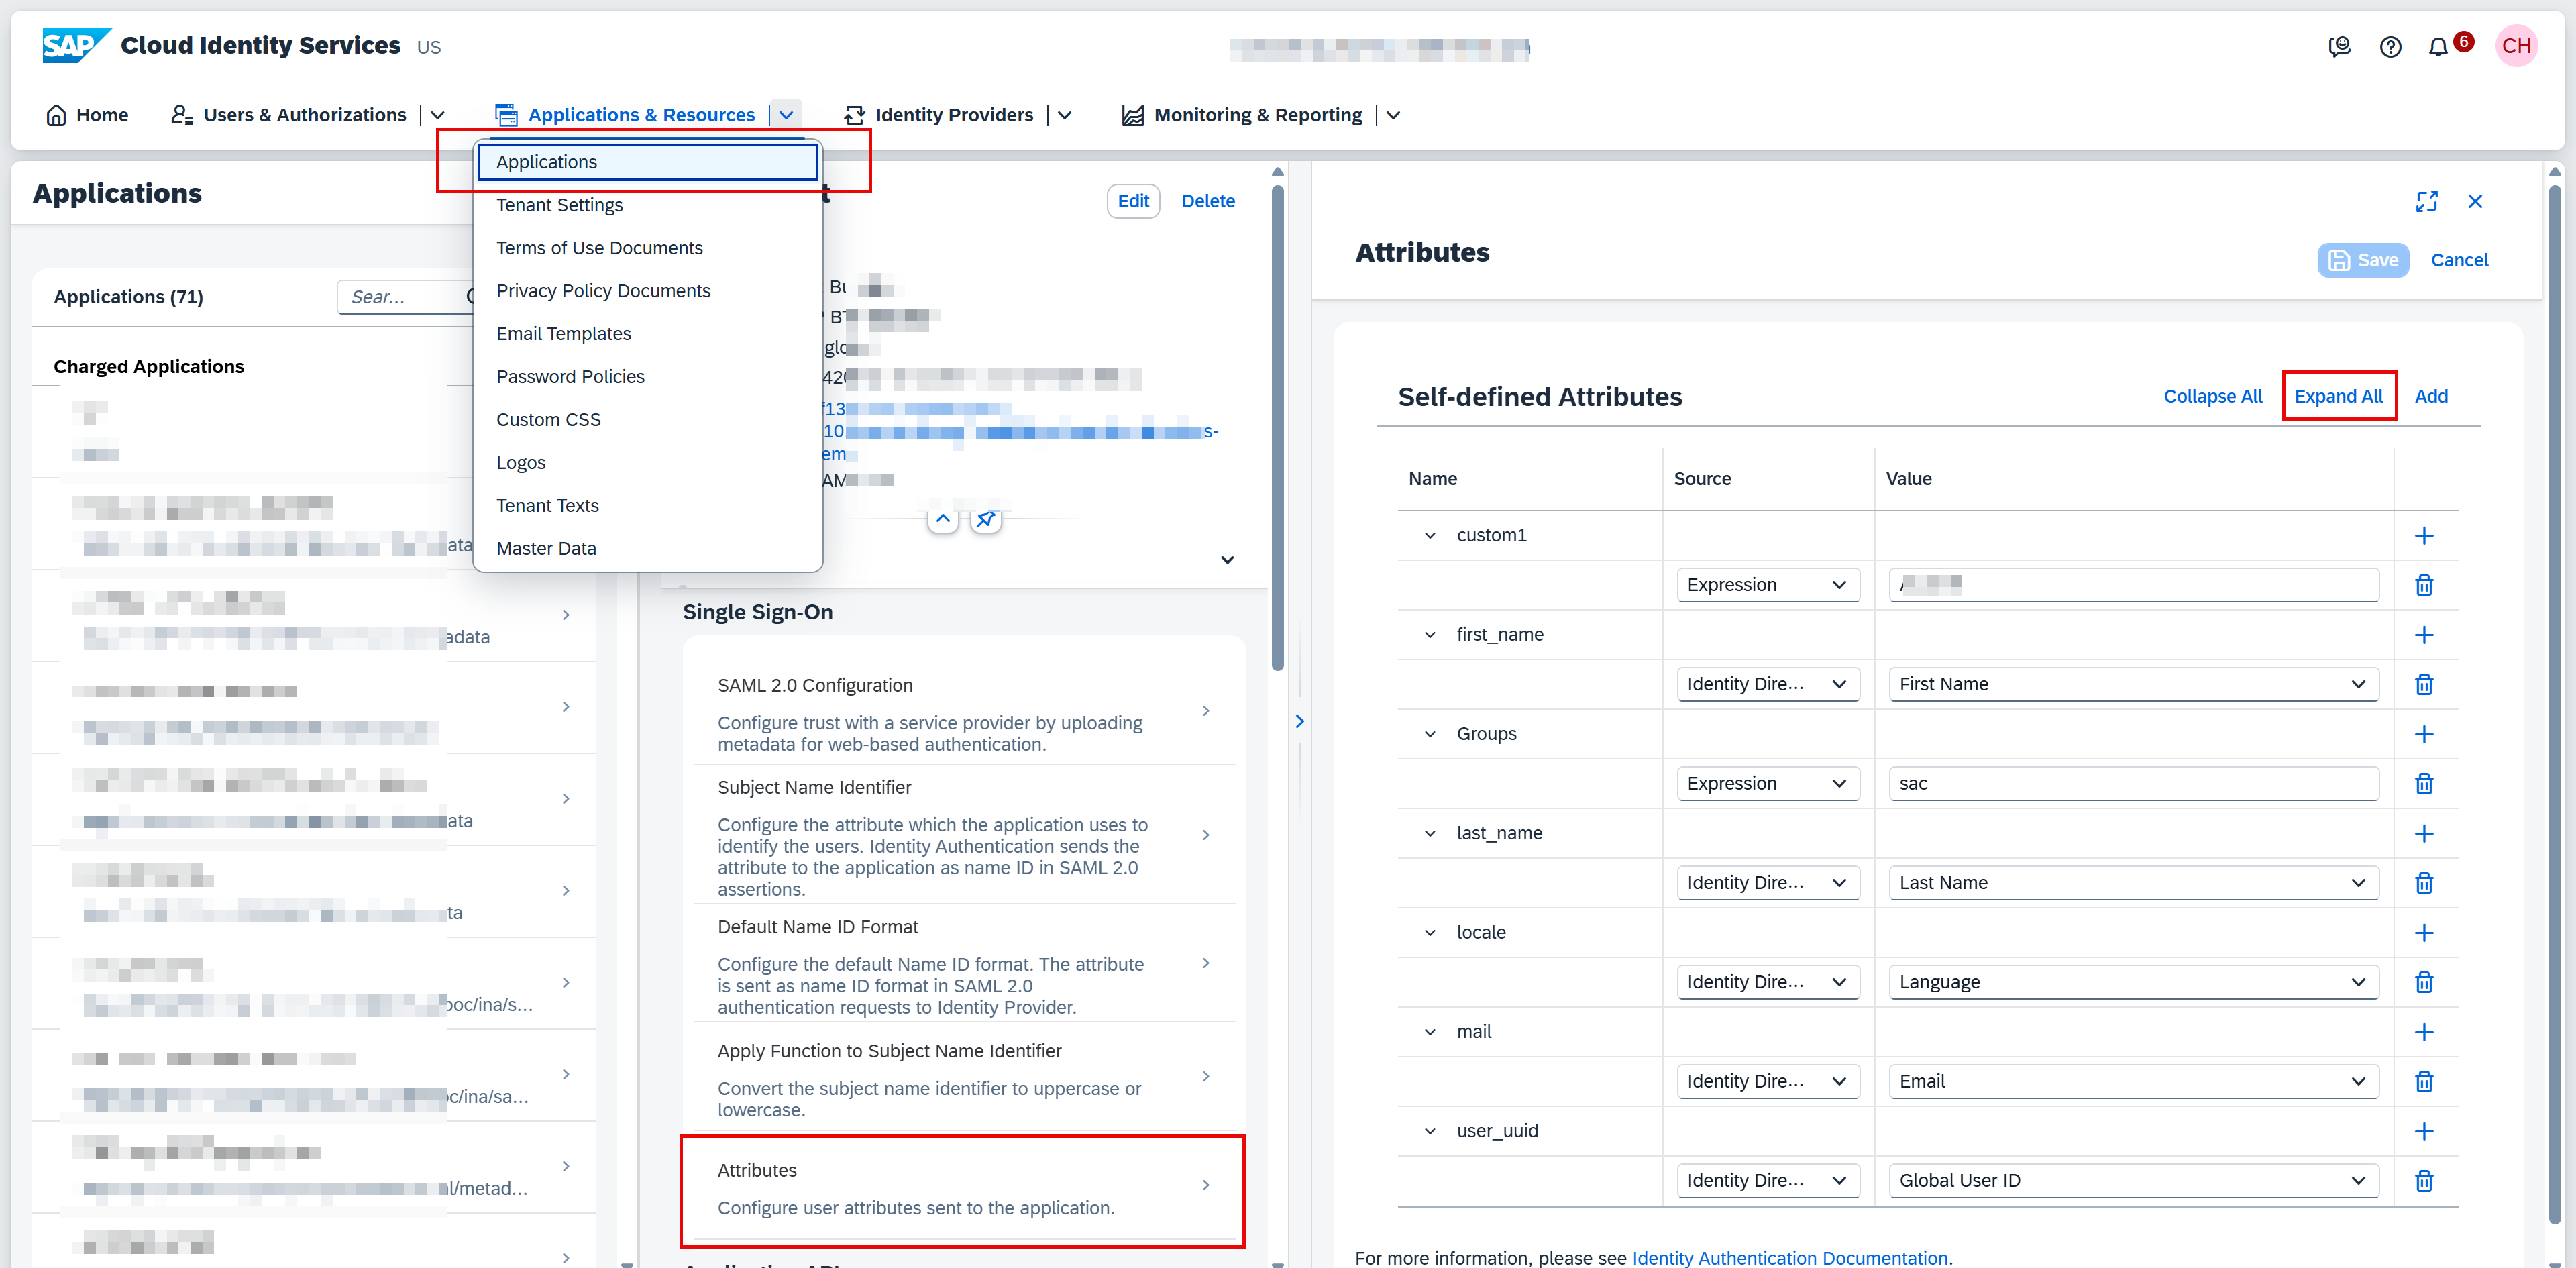Add value to locale attribute plus icon
Image resolution: width=2576 pixels, height=1268 pixels.
(x=2424, y=932)
